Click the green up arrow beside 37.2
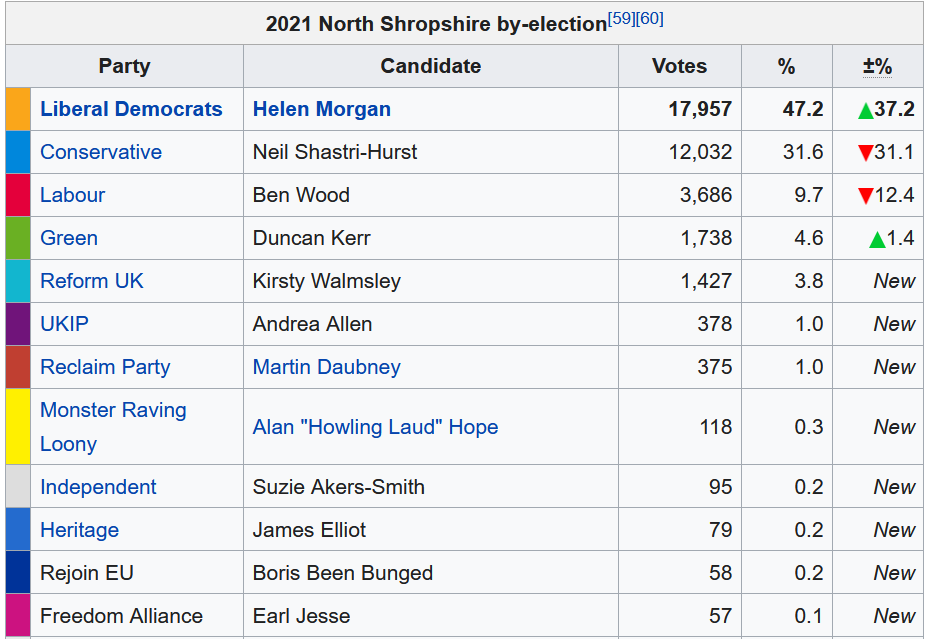Image resolution: width=933 pixels, height=639 pixels. (x=866, y=110)
